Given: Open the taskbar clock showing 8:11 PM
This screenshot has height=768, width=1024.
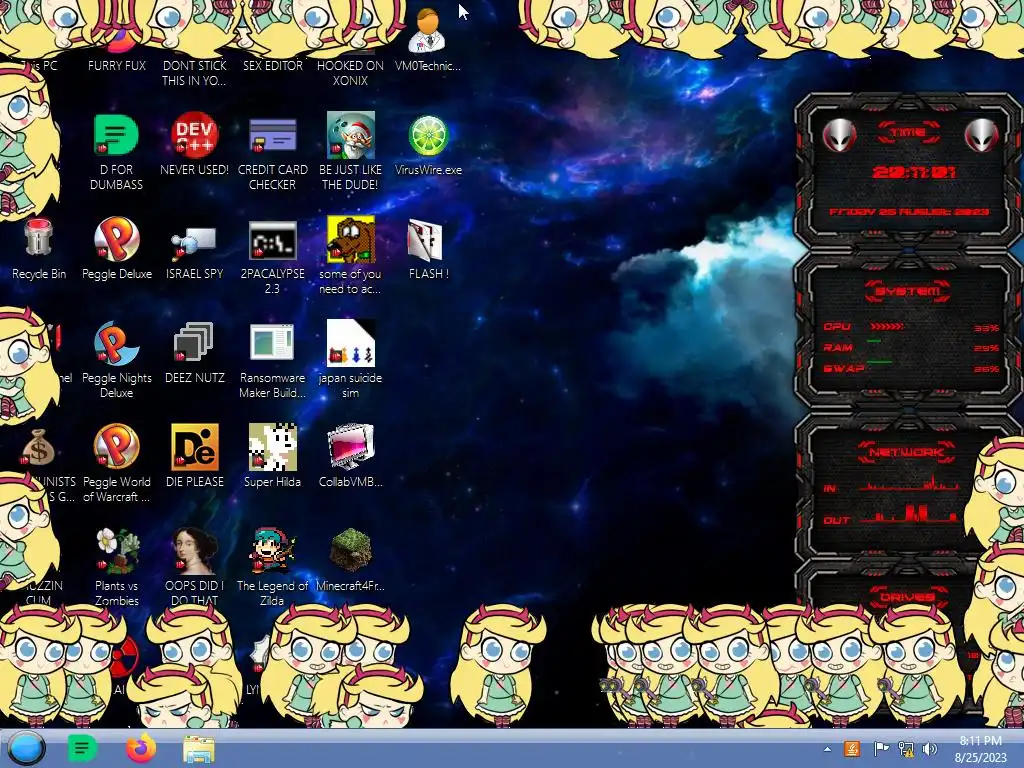Looking at the screenshot, I should pyautogui.click(x=980, y=749).
